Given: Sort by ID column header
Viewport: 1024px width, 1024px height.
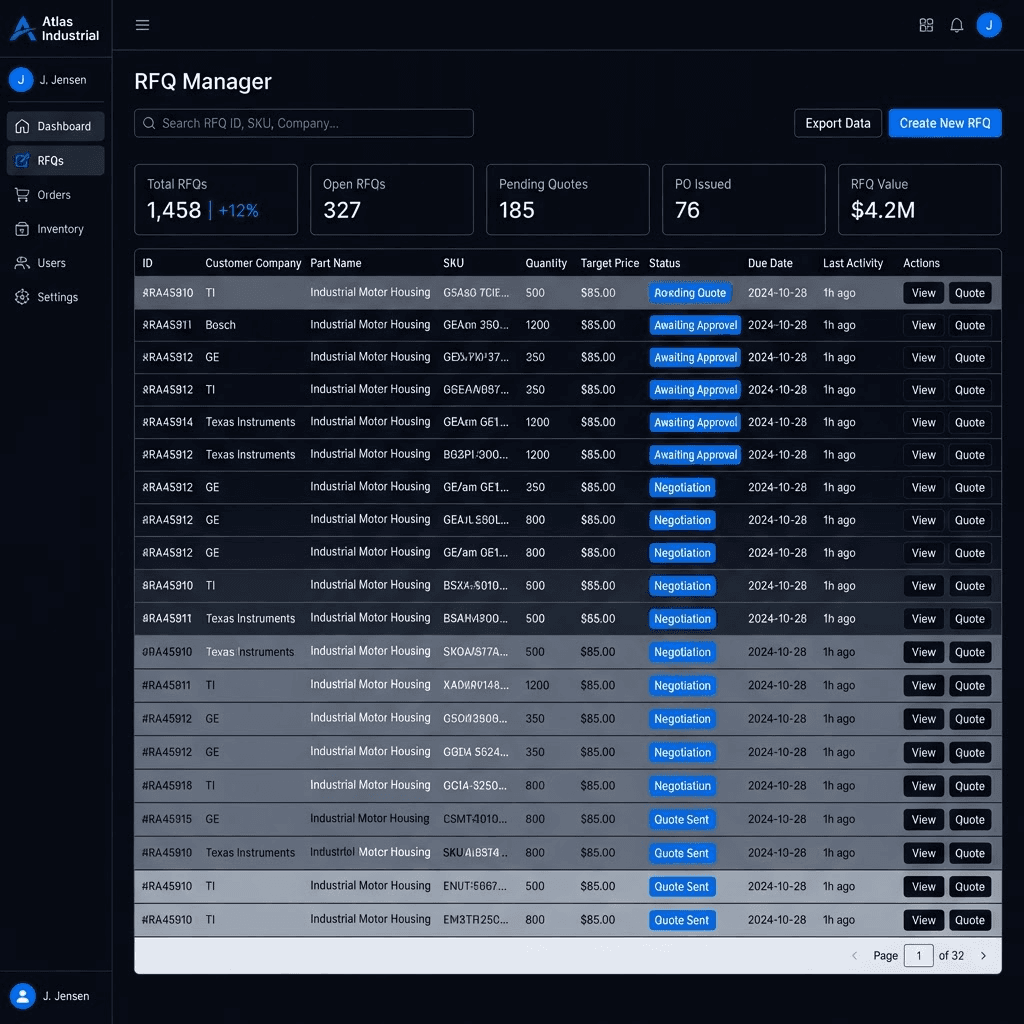Looking at the screenshot, I should click(x=148, y=263).
